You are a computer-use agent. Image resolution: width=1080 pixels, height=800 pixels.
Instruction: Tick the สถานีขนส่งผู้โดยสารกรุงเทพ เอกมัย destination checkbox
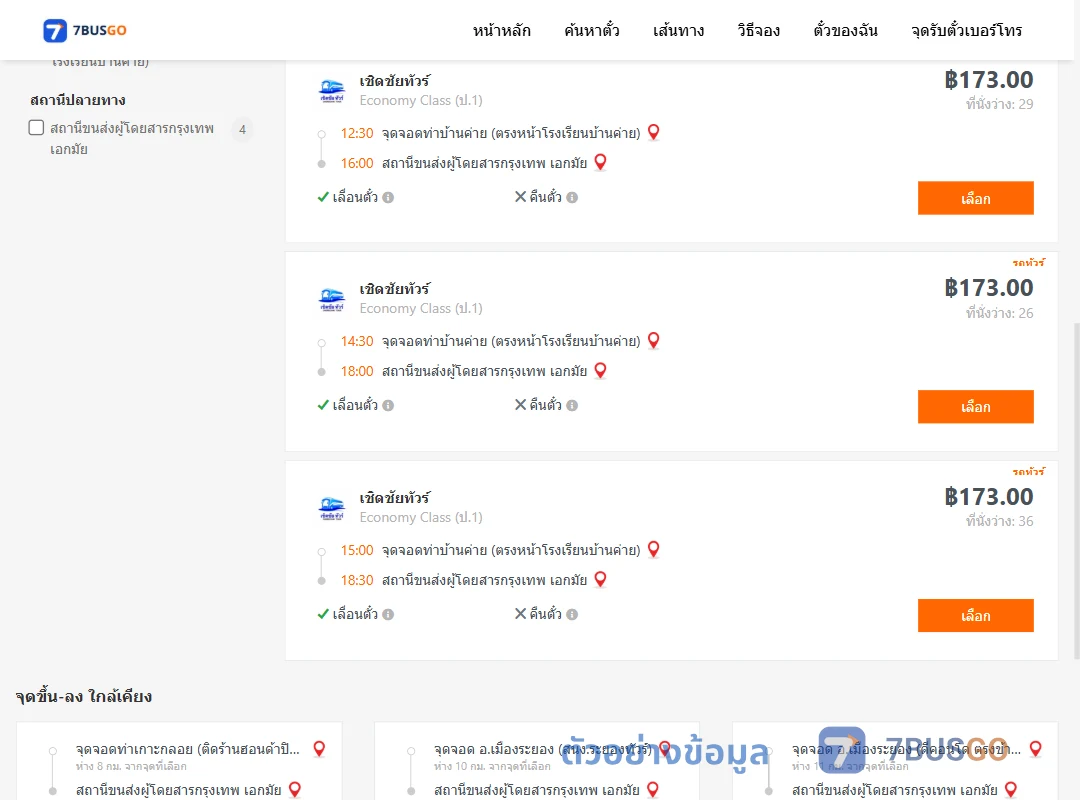pos(37,127)
